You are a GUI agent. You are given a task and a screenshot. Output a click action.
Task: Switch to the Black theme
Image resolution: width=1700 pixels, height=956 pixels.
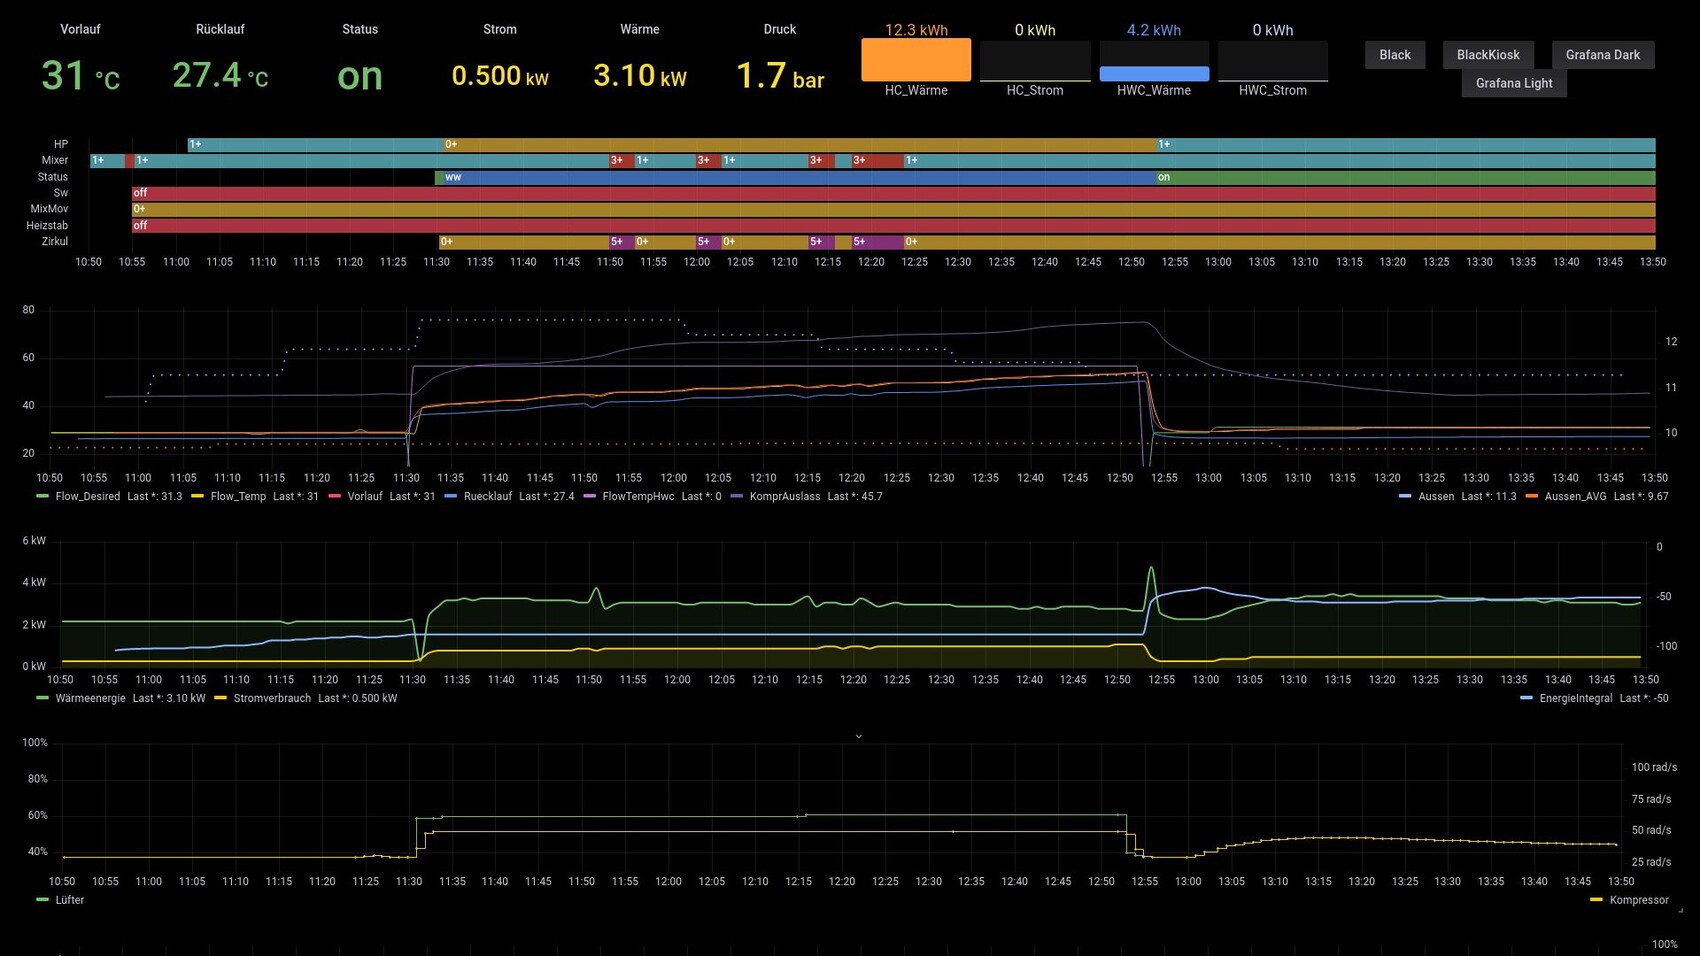click(x=1394, y=55)
